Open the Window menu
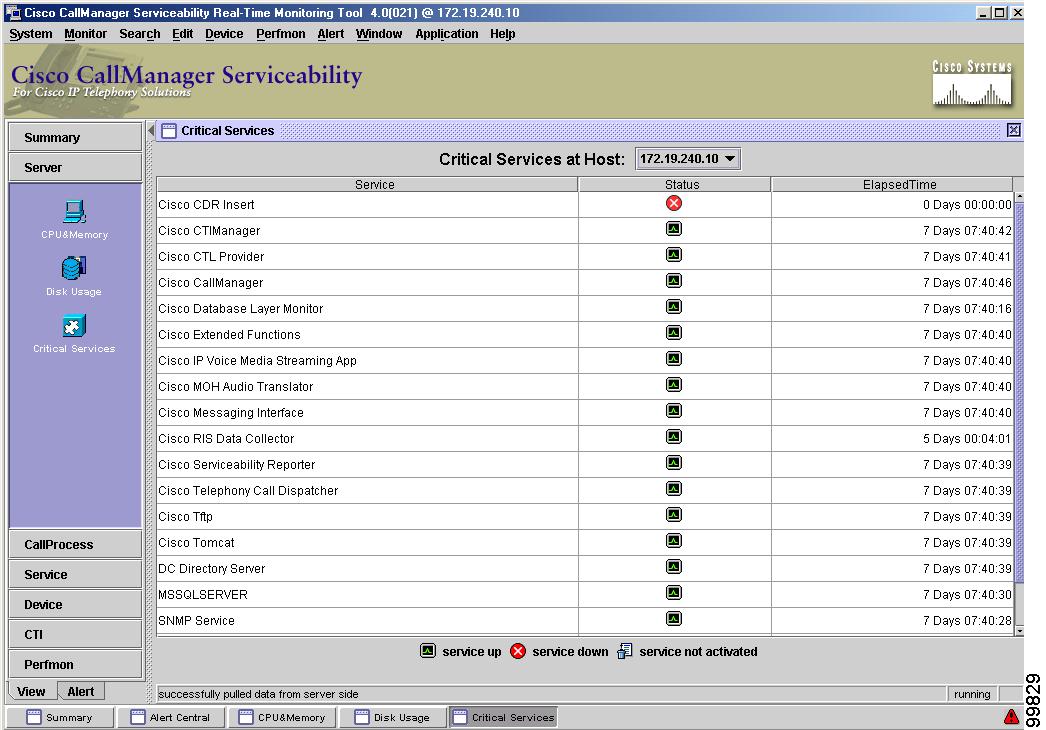 pos(379,33)
